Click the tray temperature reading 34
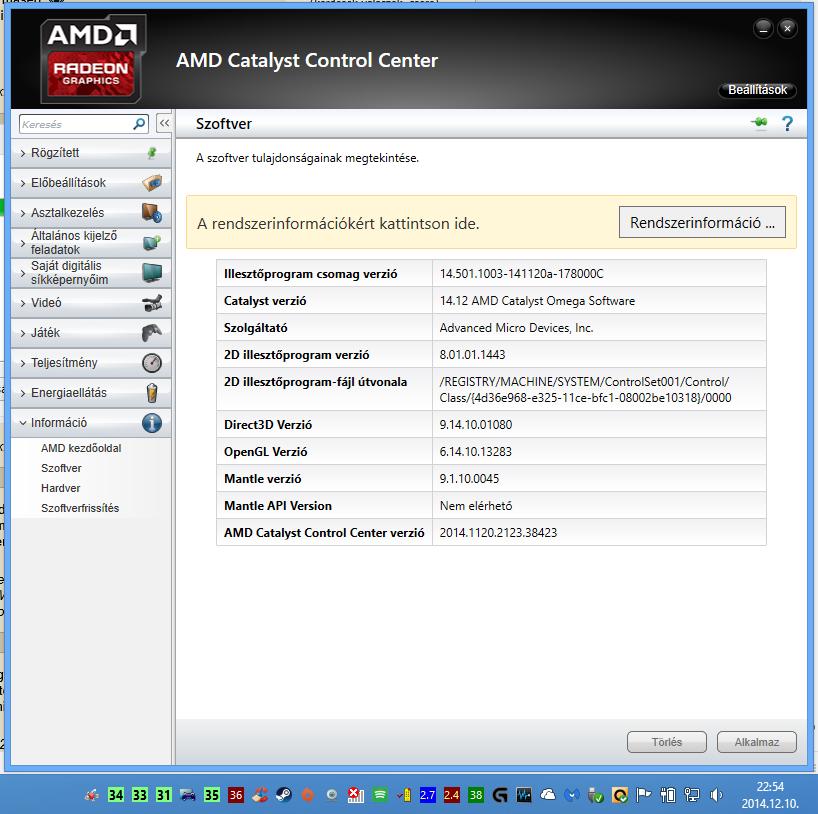Image resolution: width=818 pixels, height=814 pixels. [x=116, y=795]
